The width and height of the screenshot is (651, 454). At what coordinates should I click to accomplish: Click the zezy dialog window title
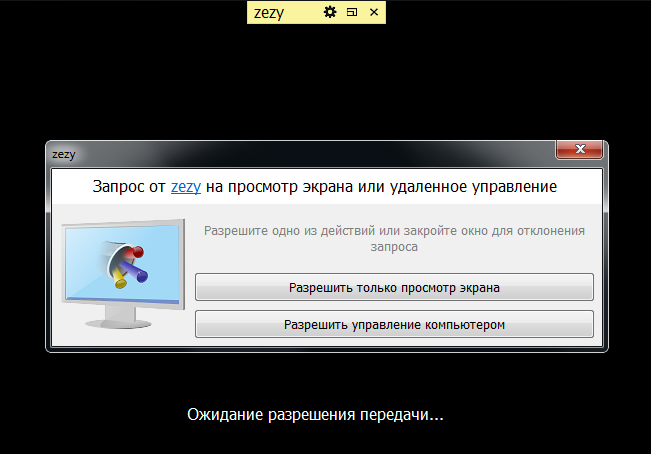click(64, 154)
